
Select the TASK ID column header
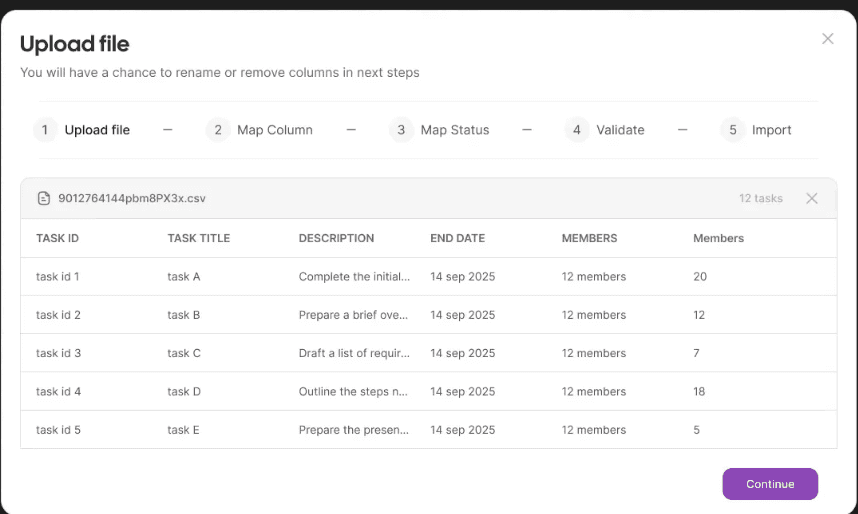[57, 238]
